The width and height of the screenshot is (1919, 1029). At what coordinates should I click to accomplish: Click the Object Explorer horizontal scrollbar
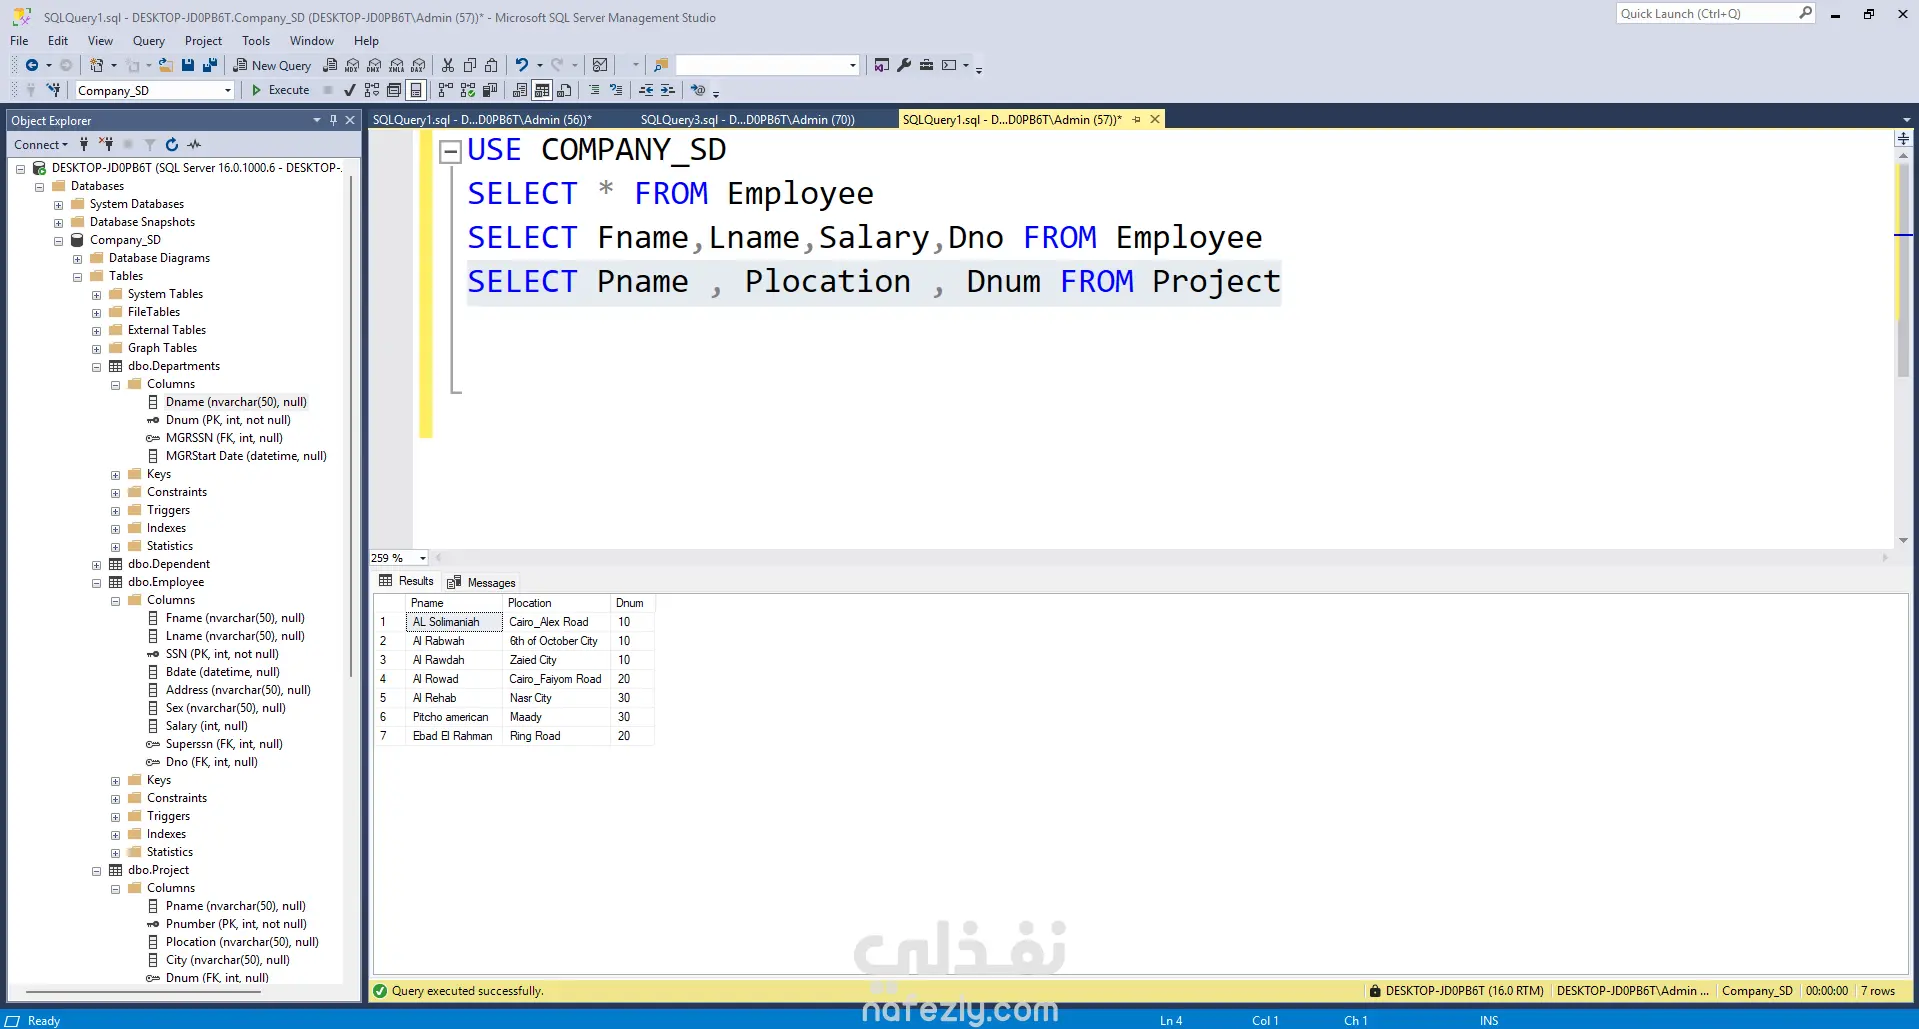(144, 992)
